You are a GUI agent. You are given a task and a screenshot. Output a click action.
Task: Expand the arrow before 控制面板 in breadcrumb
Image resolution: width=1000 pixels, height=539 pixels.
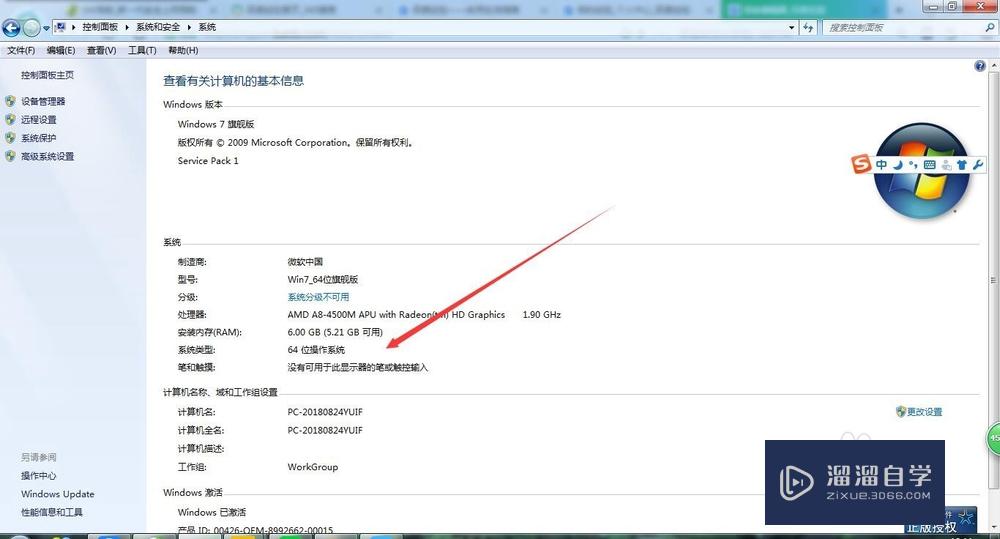point(74,27)
